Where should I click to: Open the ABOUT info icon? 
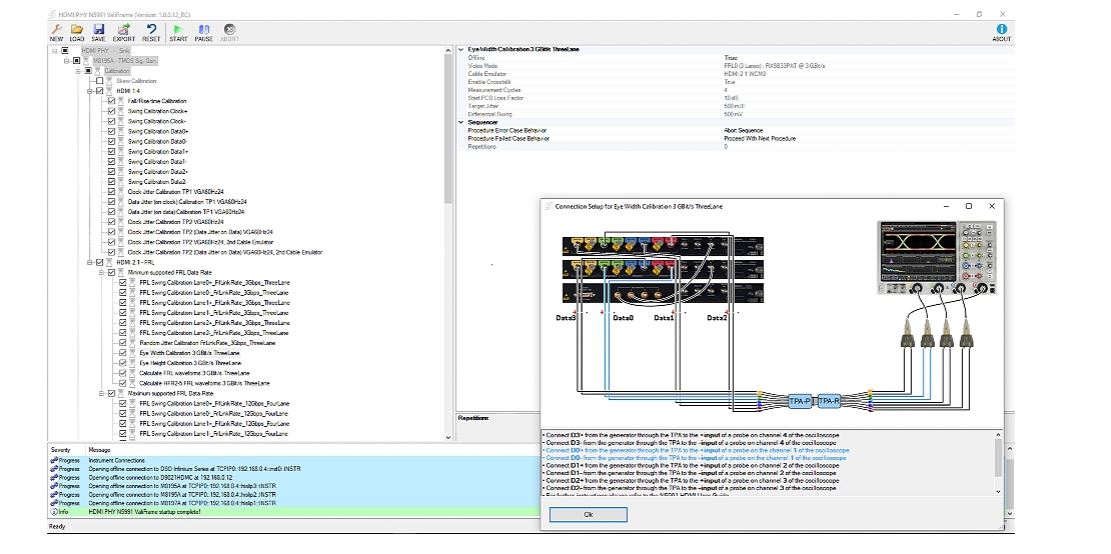pos(1001,29)
